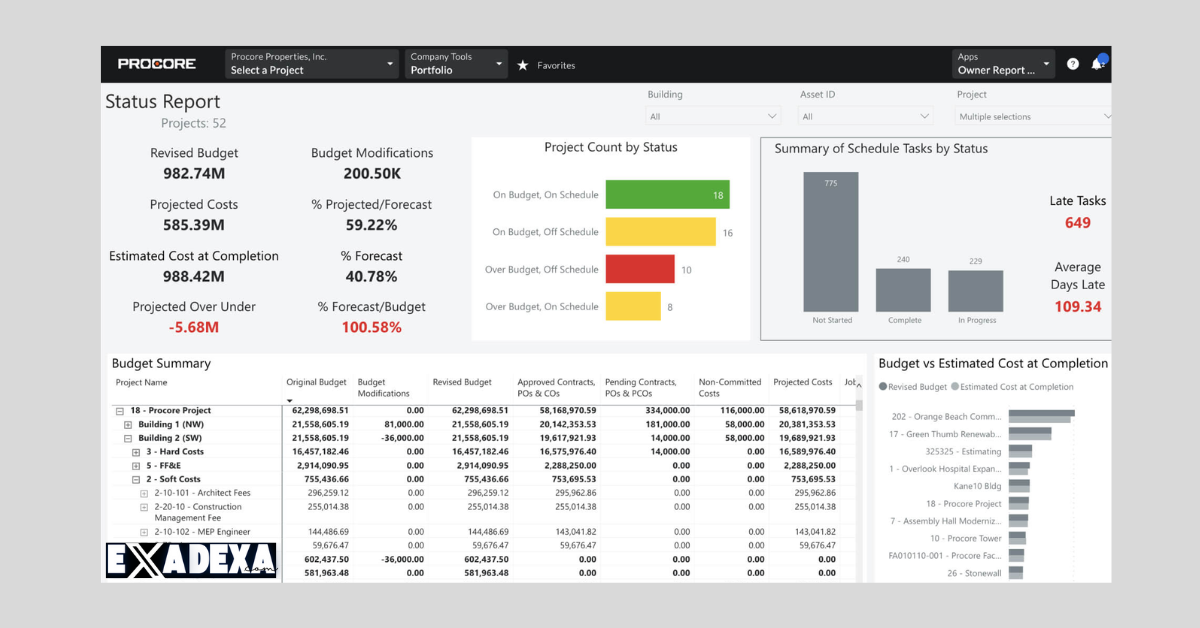This screenshot has height=628, width=1200.
Task: Open the Project Multiple selections filter
Action: pos(1031,115)
